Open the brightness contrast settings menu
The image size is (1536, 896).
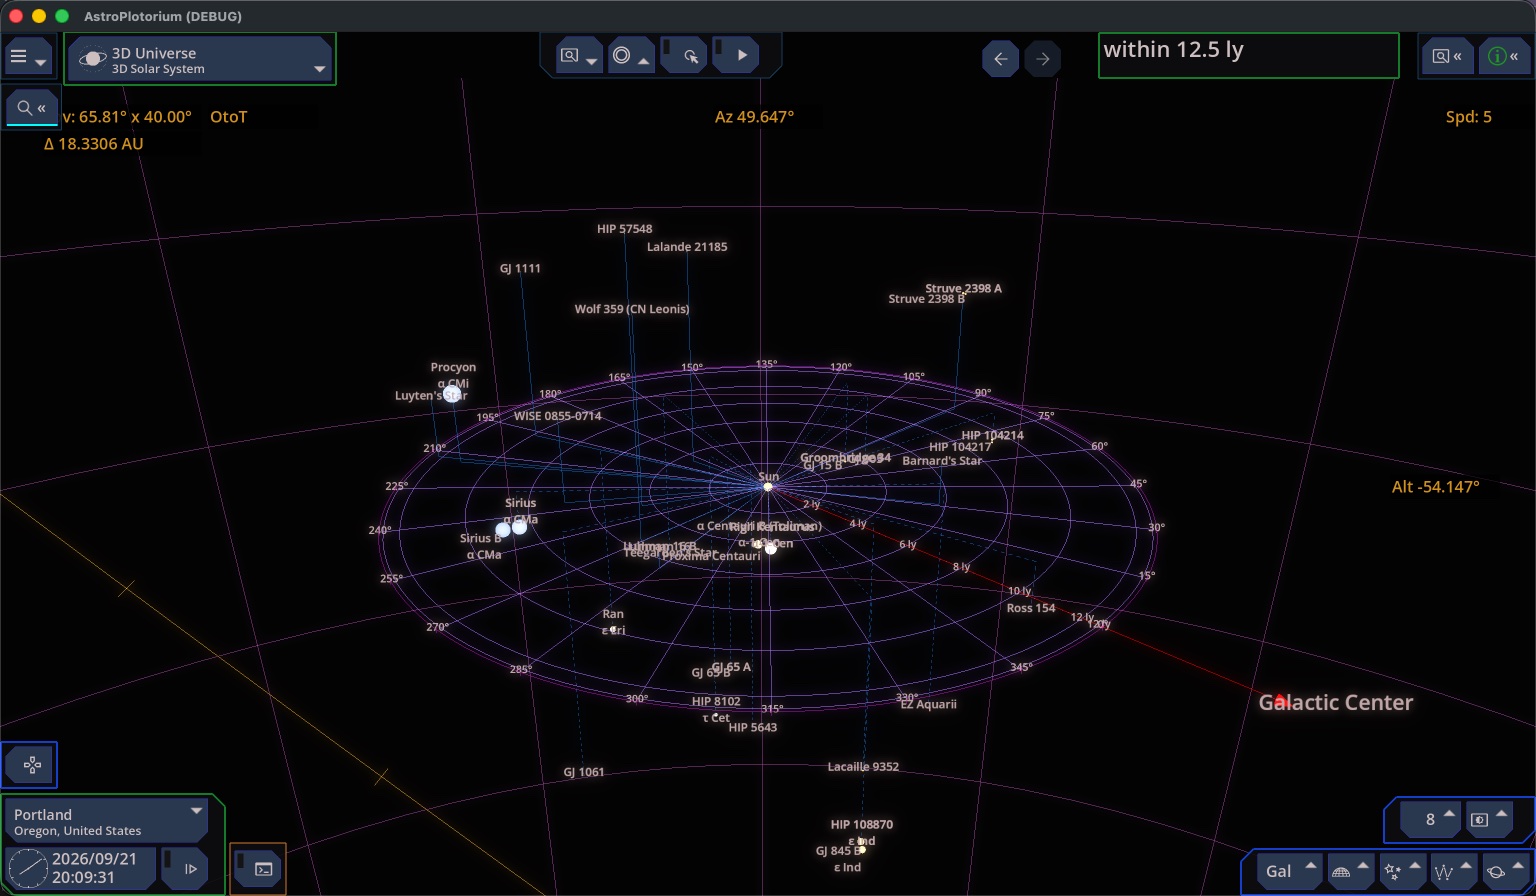pos(1487,819)
